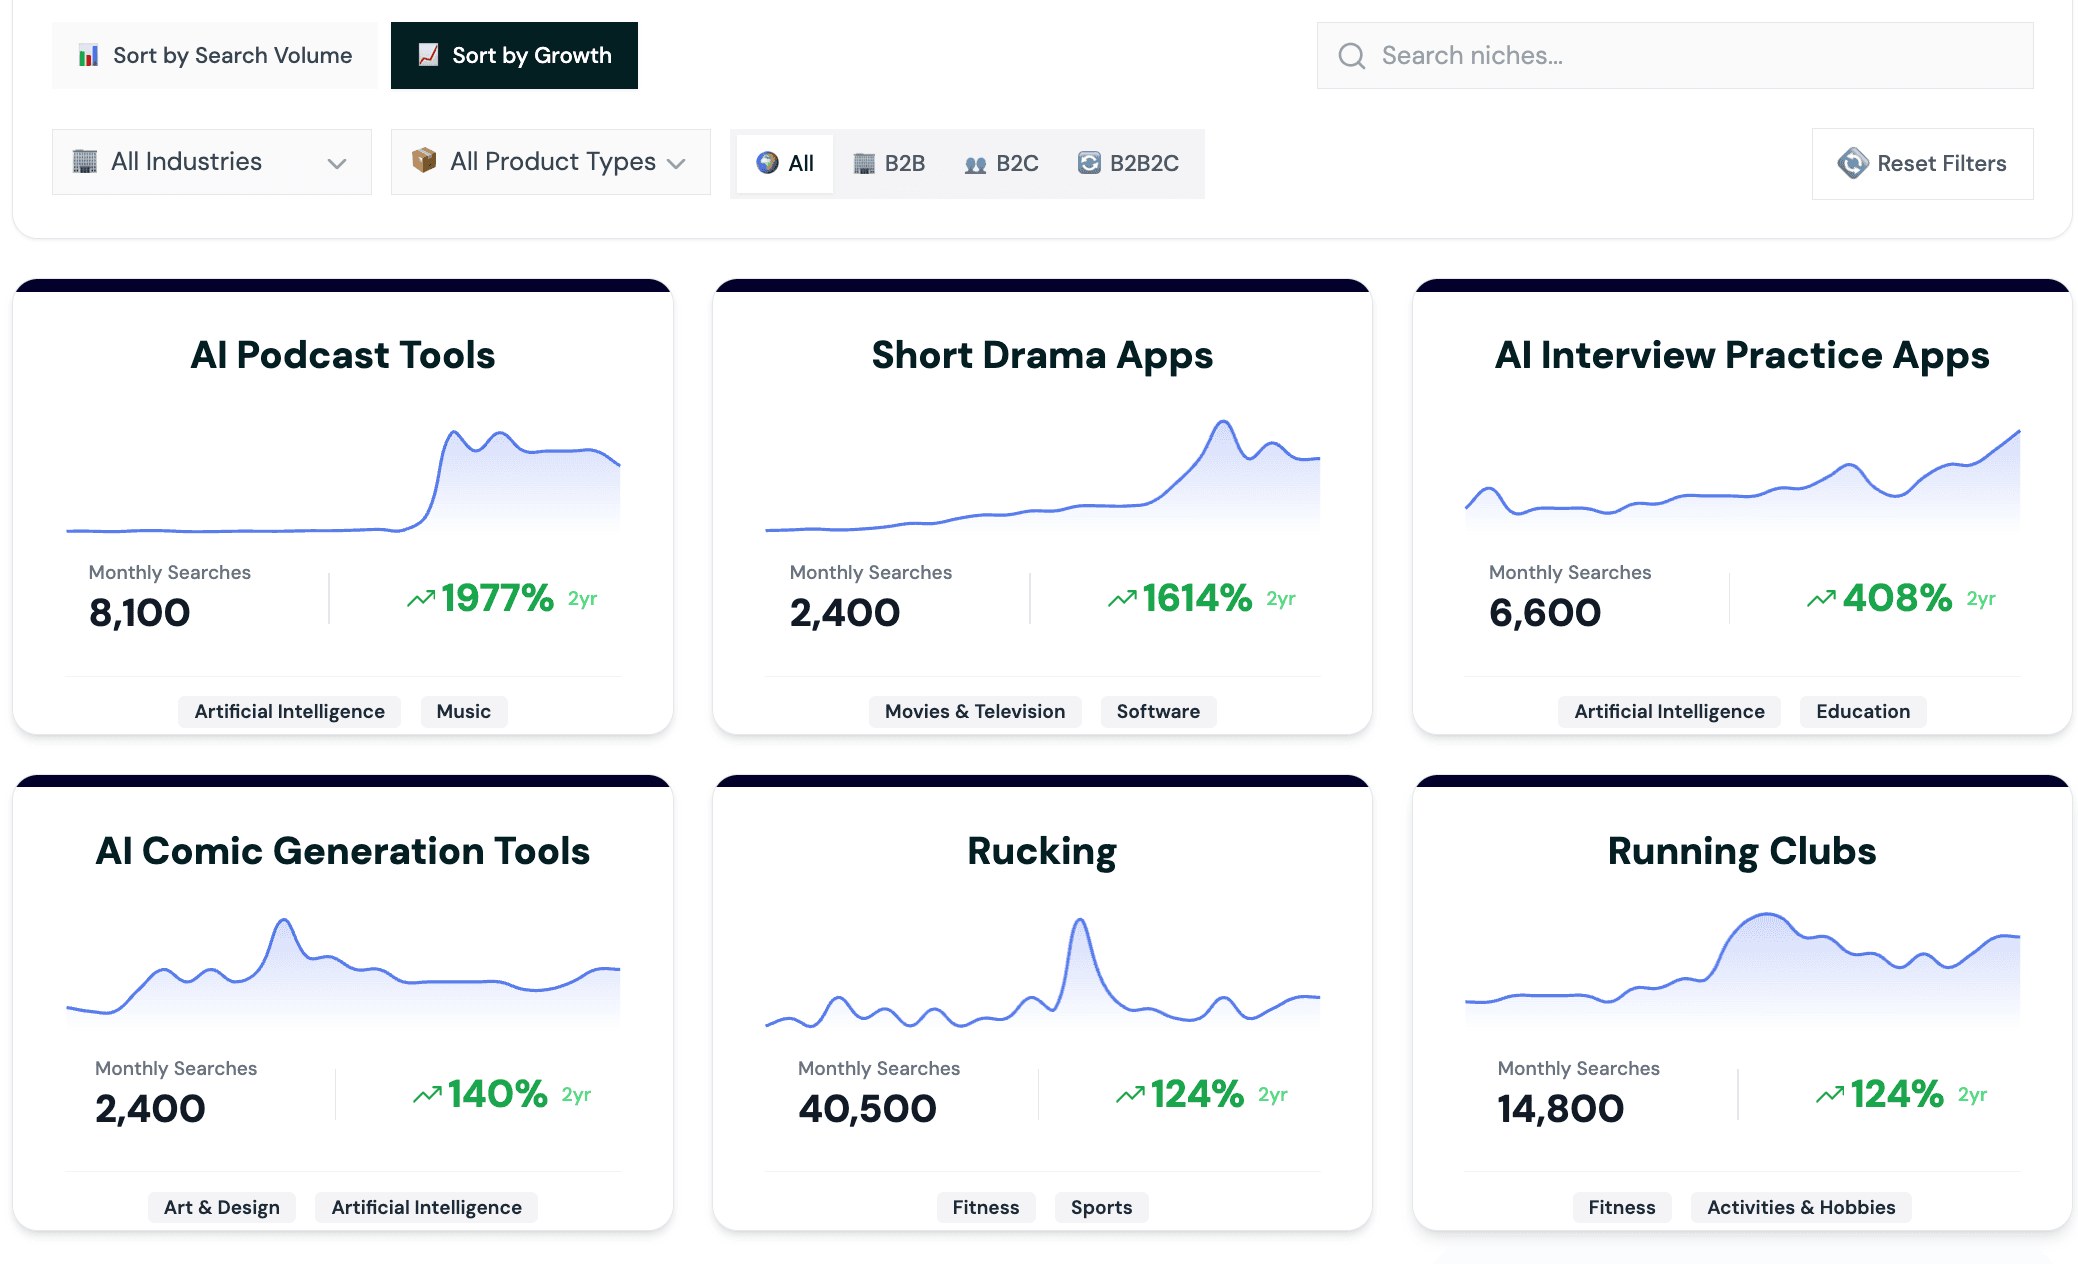
Task: Click the package box icon beside All Product Types
Action: coord(424,161)
